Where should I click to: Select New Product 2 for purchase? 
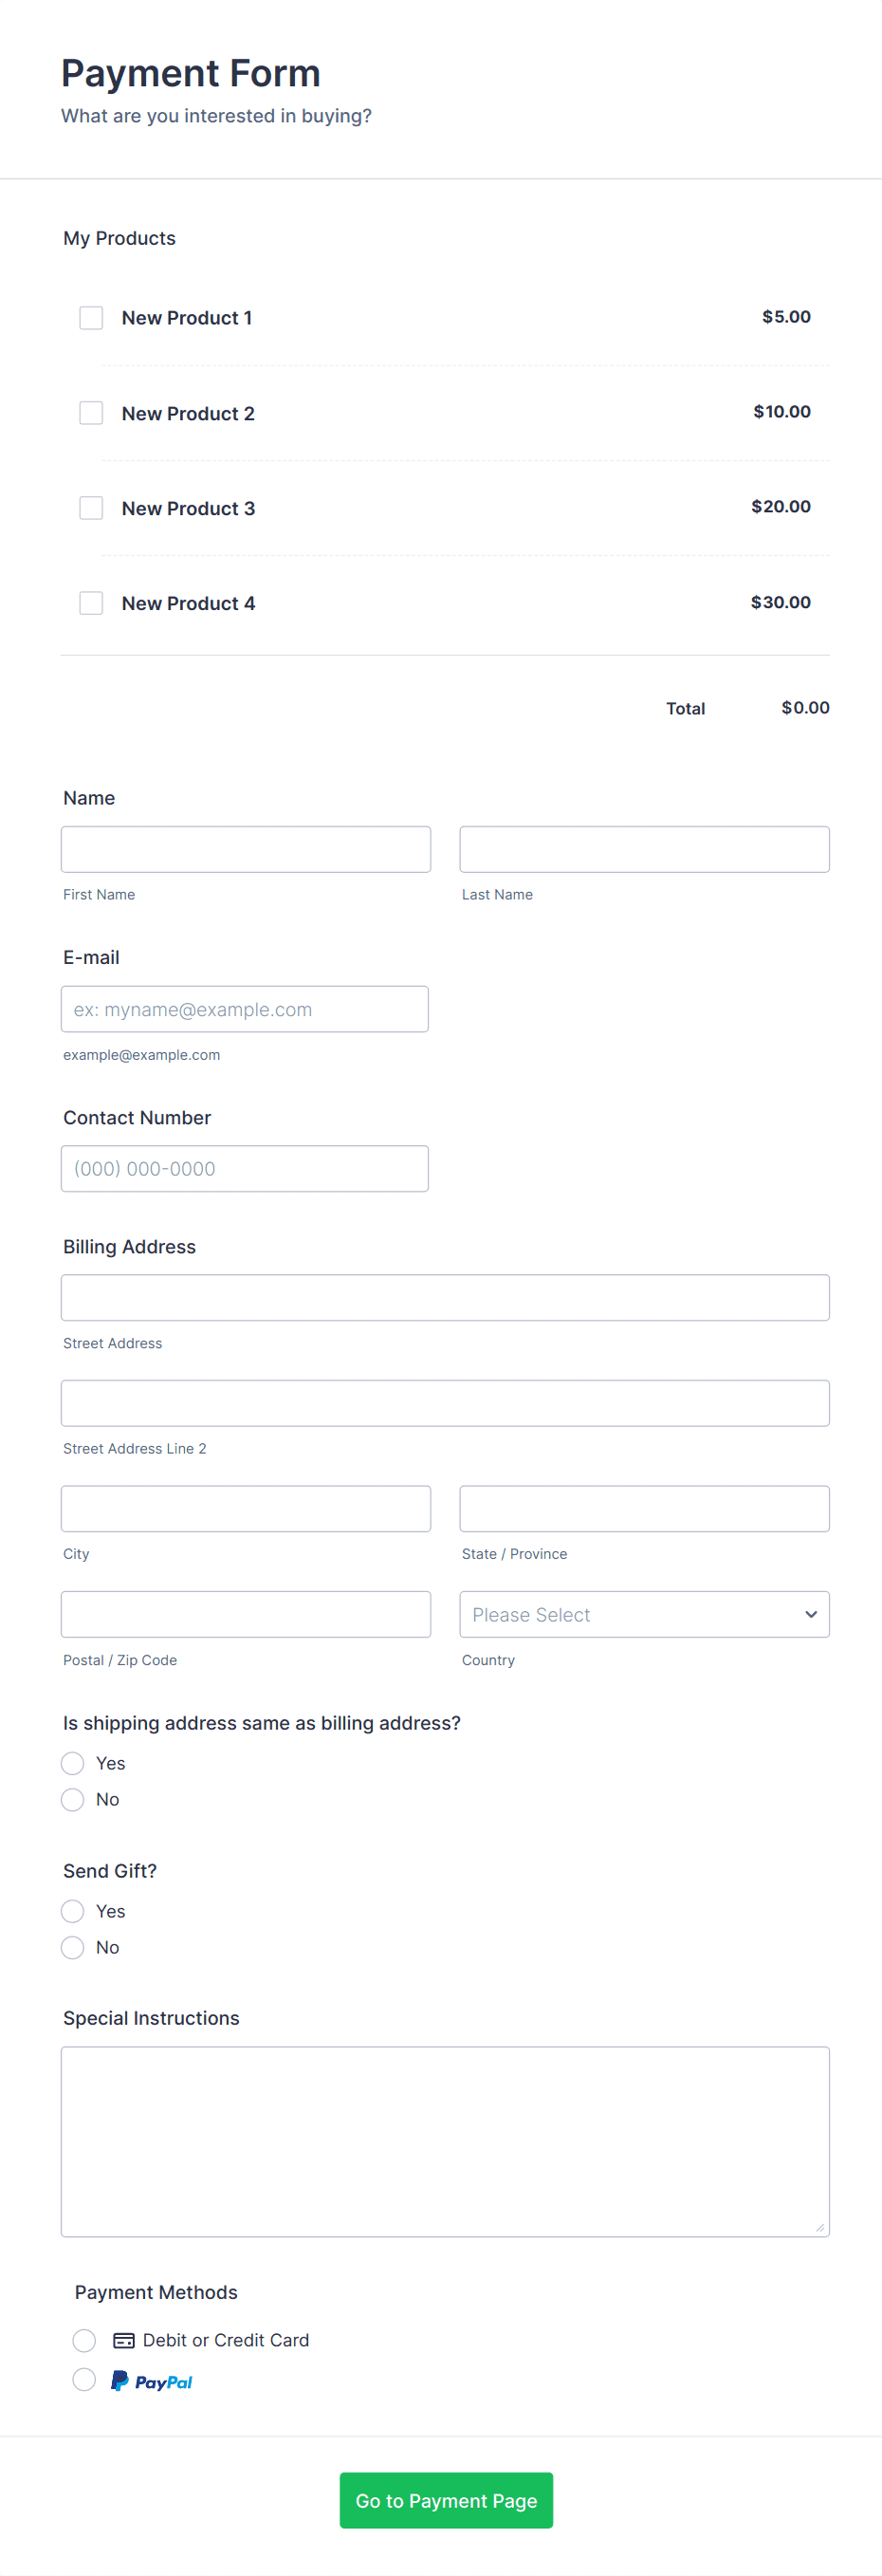click(90, 412)
